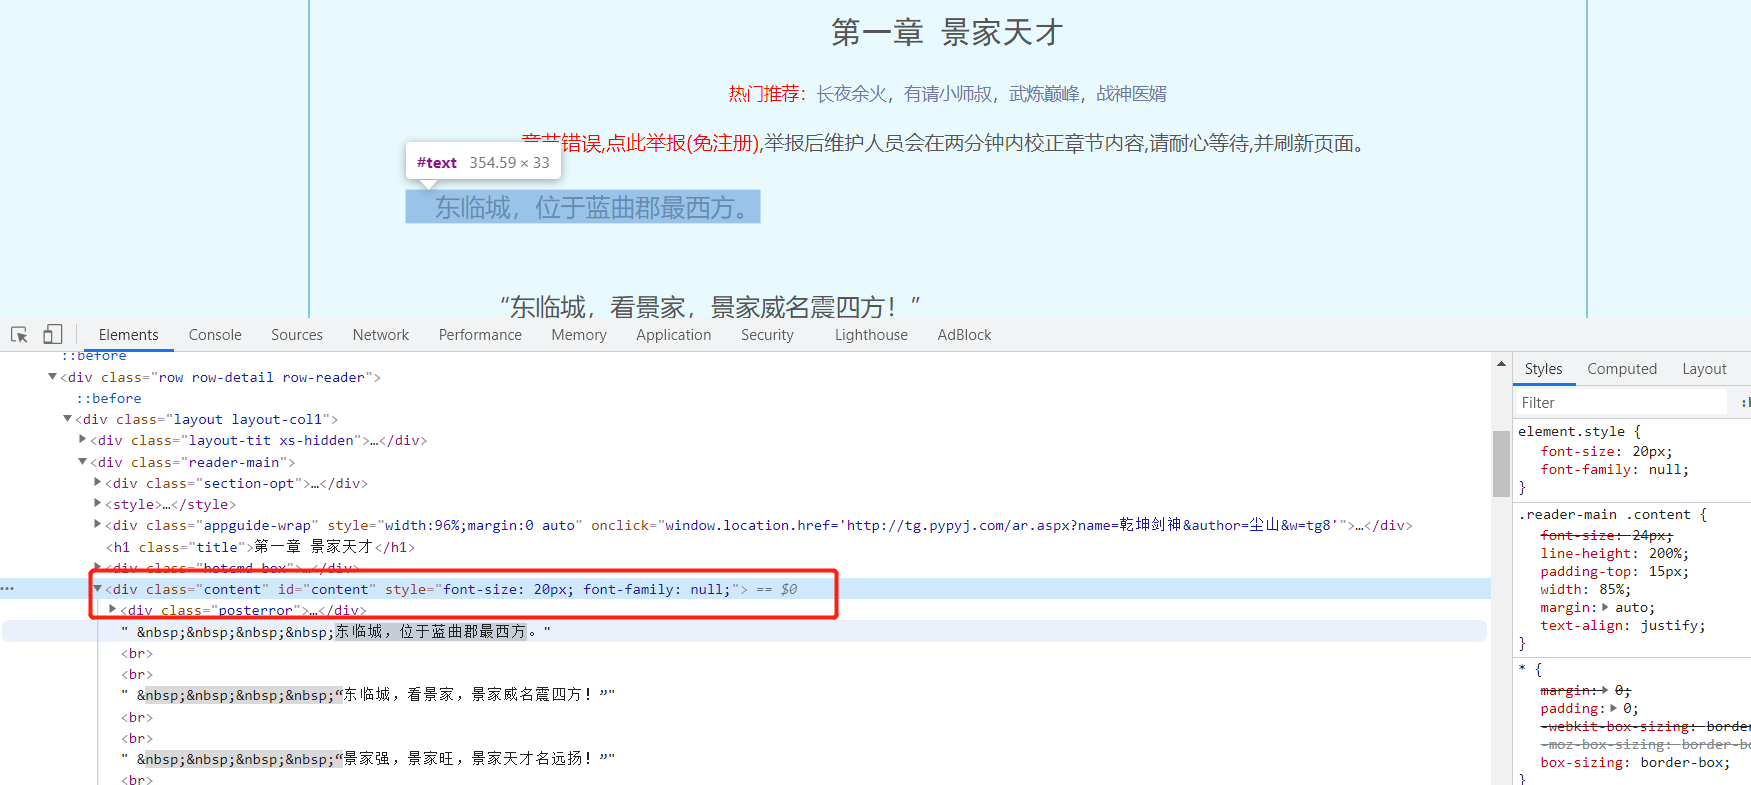Collapse the layout layout-col1 div node
The image size is (1751, 785).
[68, 419]
